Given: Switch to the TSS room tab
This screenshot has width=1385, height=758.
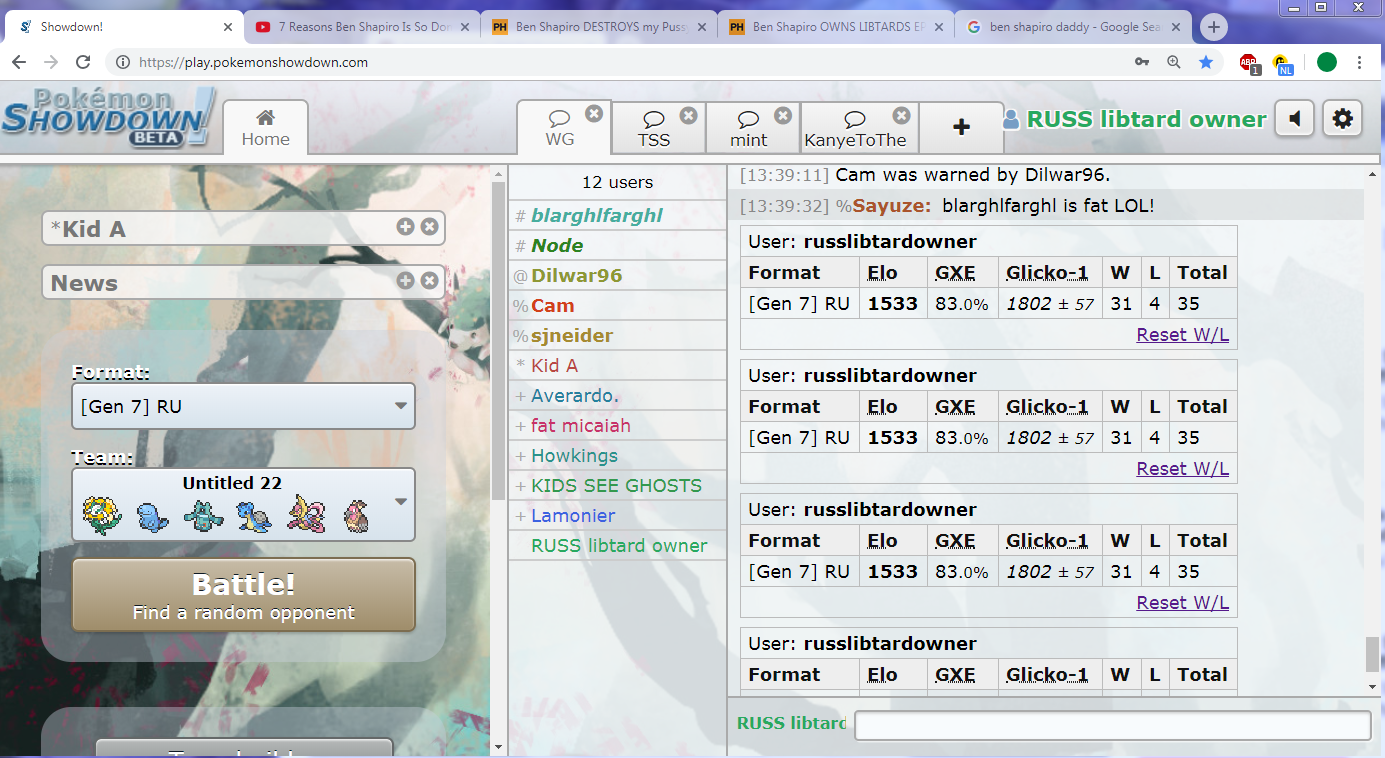Looking at the screenshot, I should point(654,129).
